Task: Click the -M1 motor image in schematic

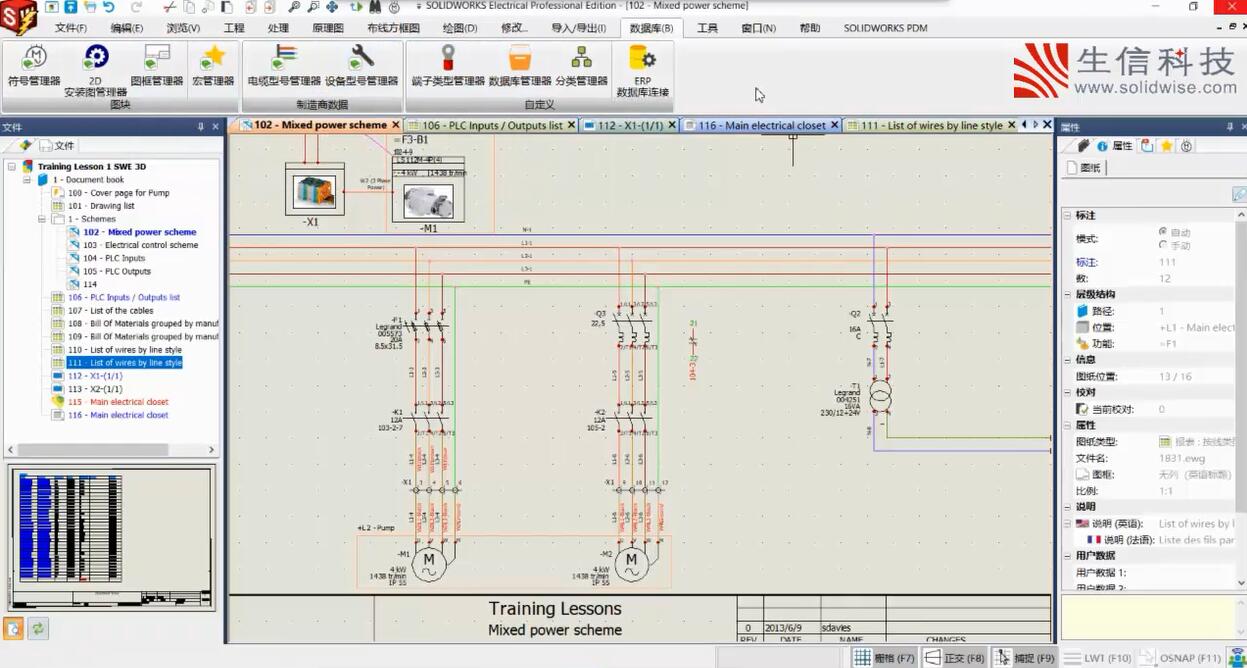Action: click(428, 201)
